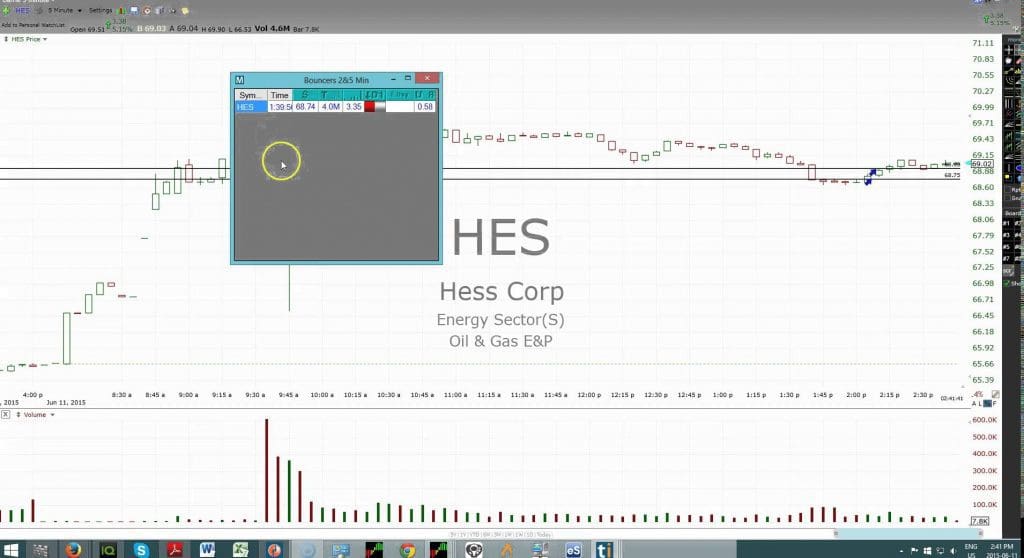Expand the Volume pane dropdown
The width and height of the screenshot is (1024, 558).
[x=52, y=414]
